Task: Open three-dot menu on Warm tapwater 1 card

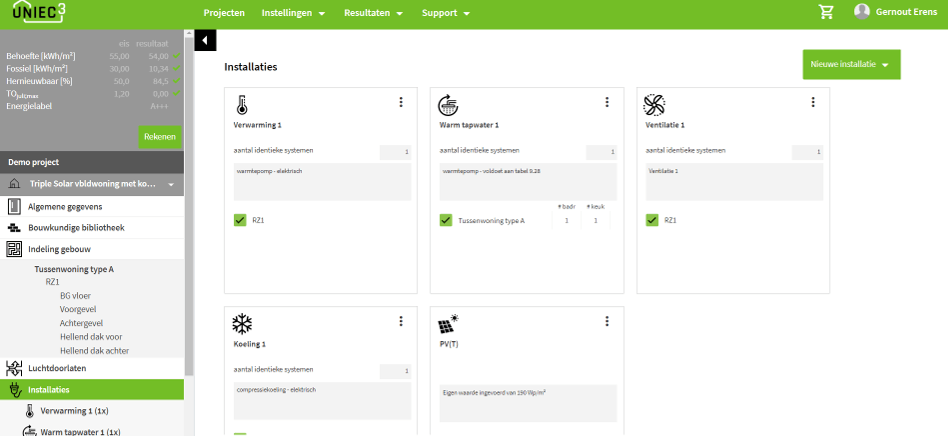Action: [x=606, y=102]
